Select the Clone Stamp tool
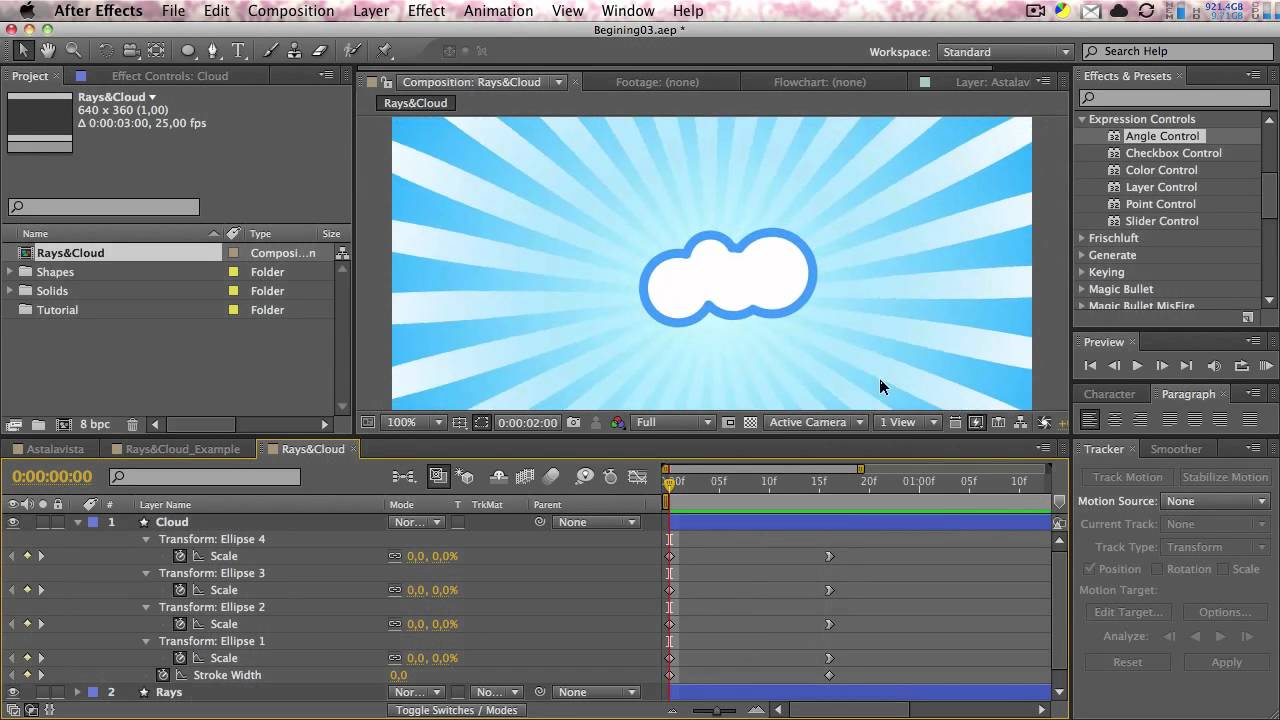1280x720 pixels. (x=295, y=51)
